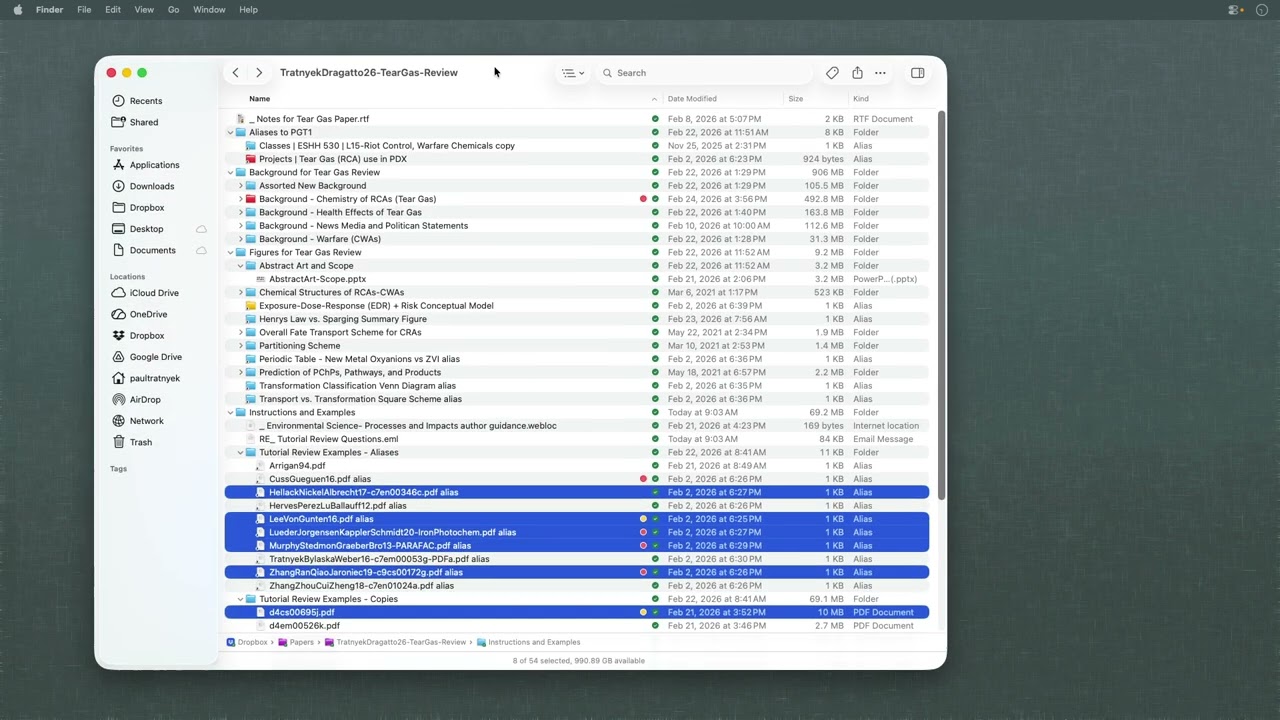Sort by the Size column header
This screenshot has height=720, width=1280.
pyautogui.click(x=796, y=99)
